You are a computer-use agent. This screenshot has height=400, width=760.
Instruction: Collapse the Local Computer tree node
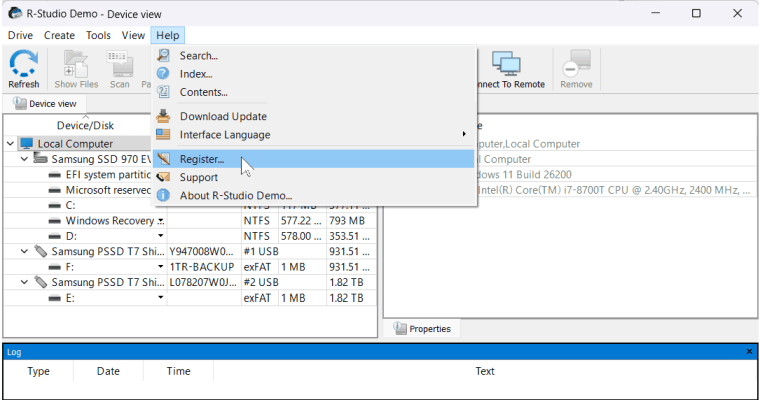[10, 144]
